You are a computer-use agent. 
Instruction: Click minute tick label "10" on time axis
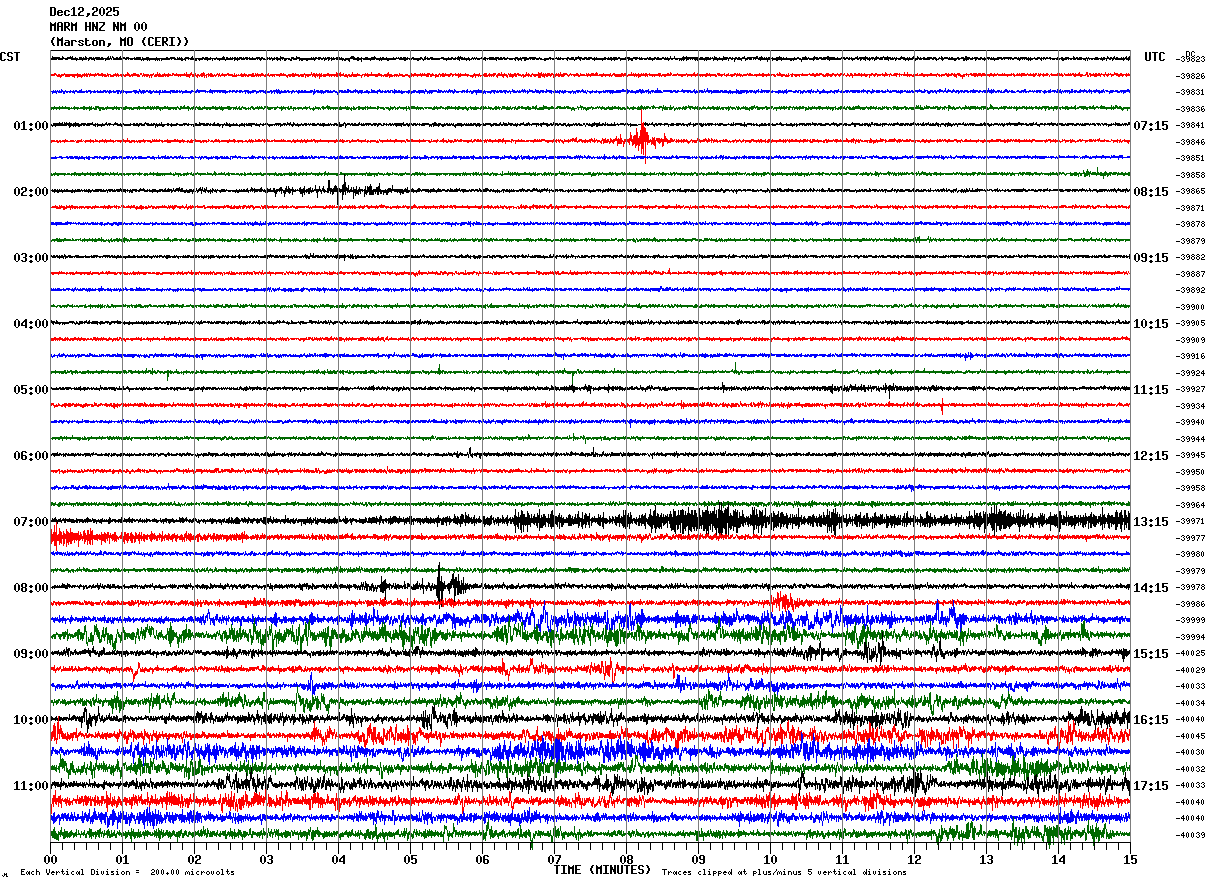tap(770, 859)
